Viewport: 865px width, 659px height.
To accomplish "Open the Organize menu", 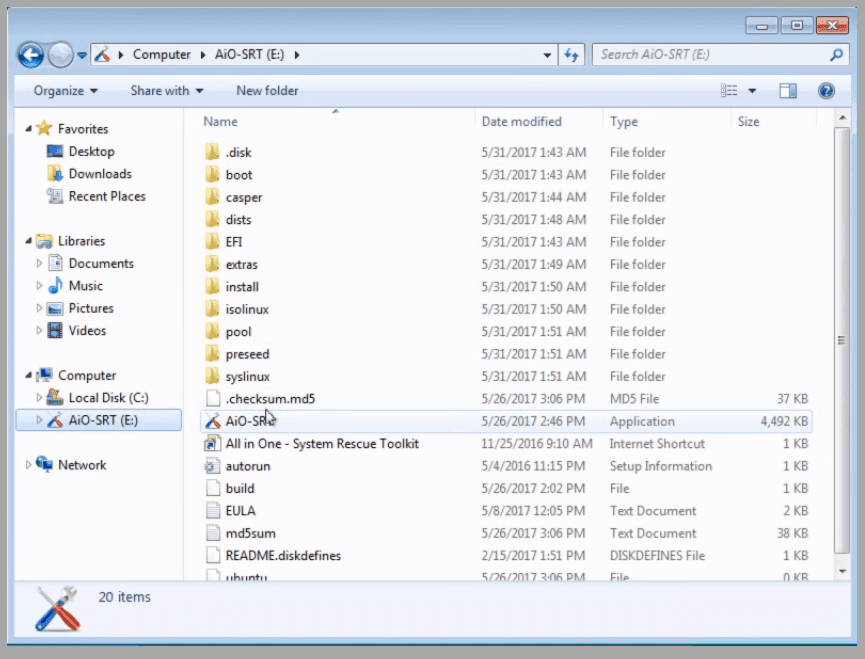I will pos(65,91).
